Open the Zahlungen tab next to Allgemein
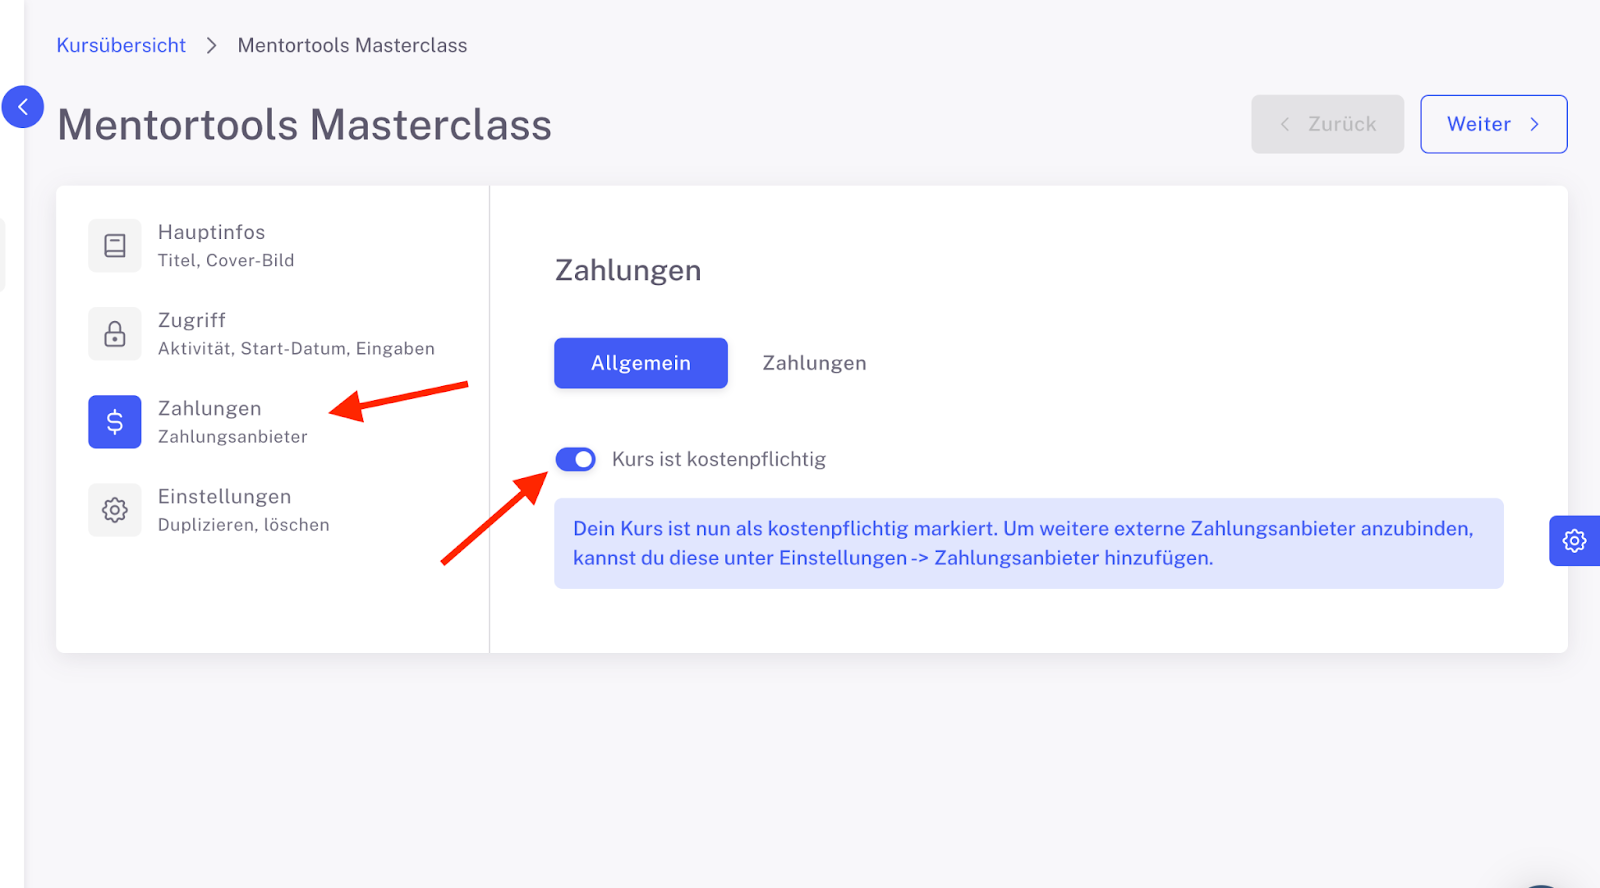1600x888 pixels. click(814, 363)
